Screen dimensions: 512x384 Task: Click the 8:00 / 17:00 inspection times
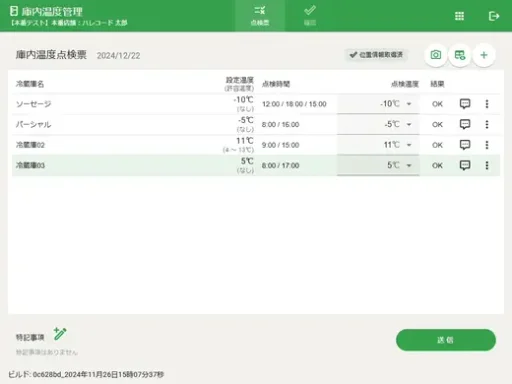281,165
